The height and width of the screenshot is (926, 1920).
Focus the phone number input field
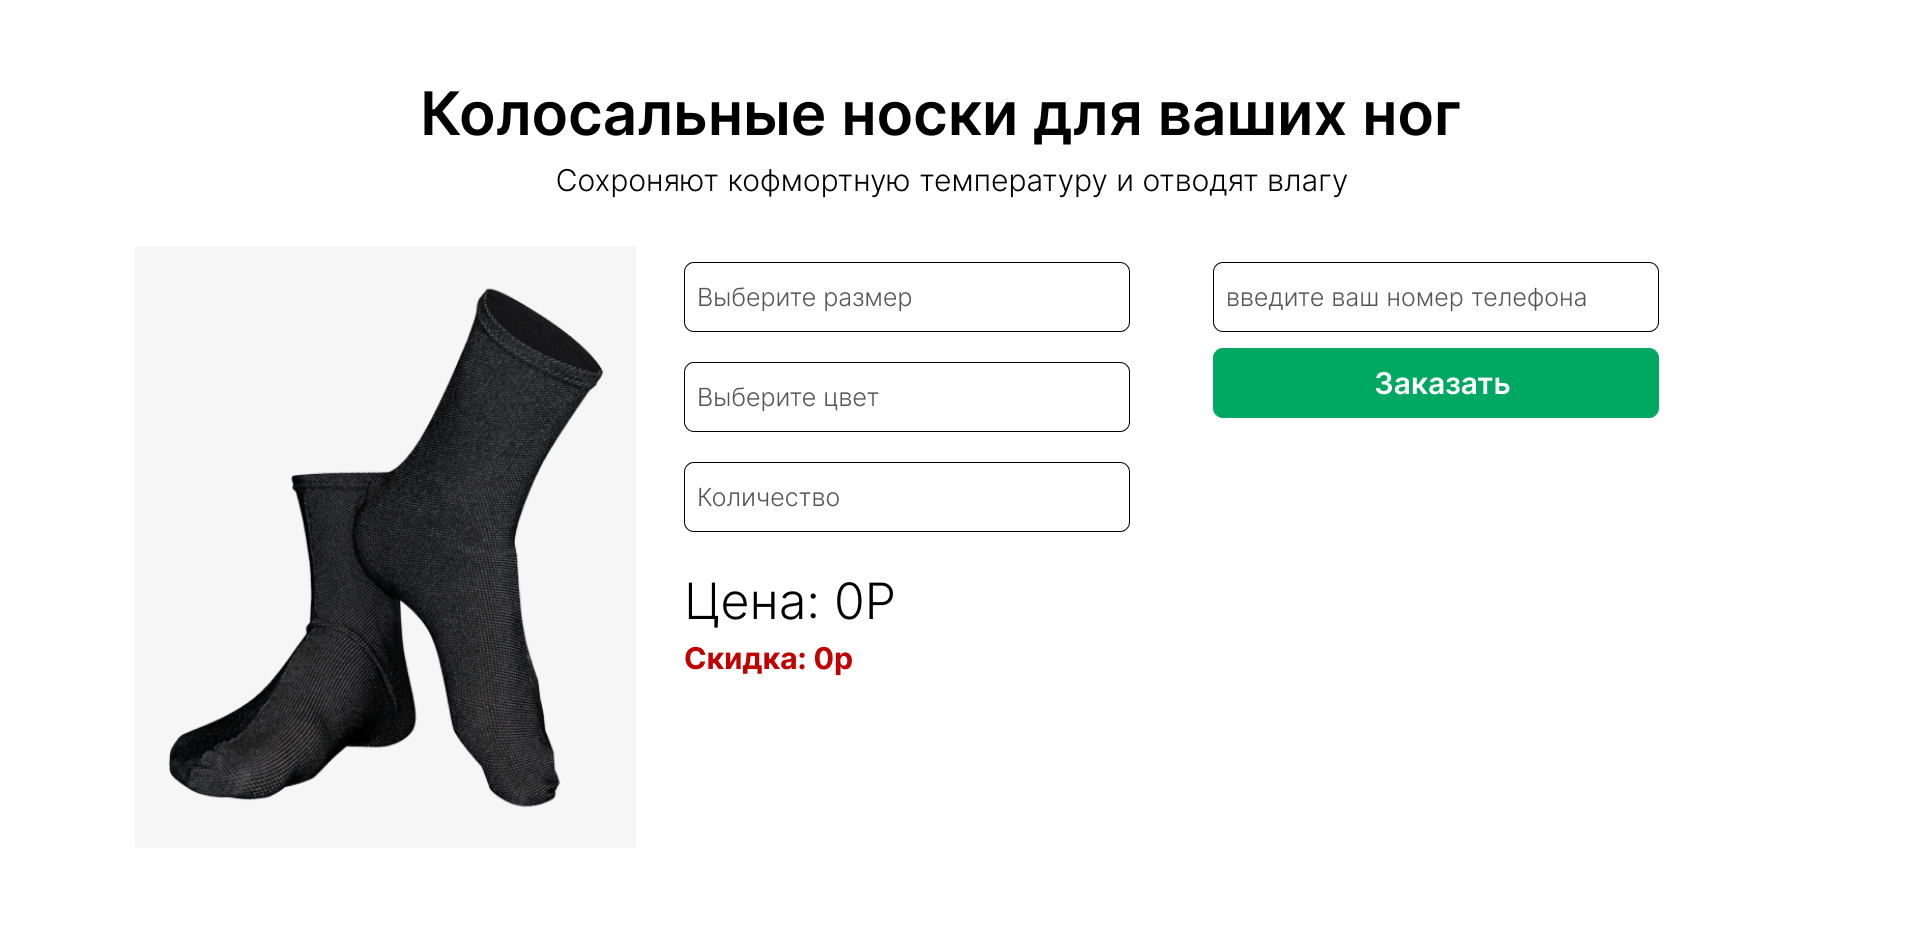[x=1435, y=297]
